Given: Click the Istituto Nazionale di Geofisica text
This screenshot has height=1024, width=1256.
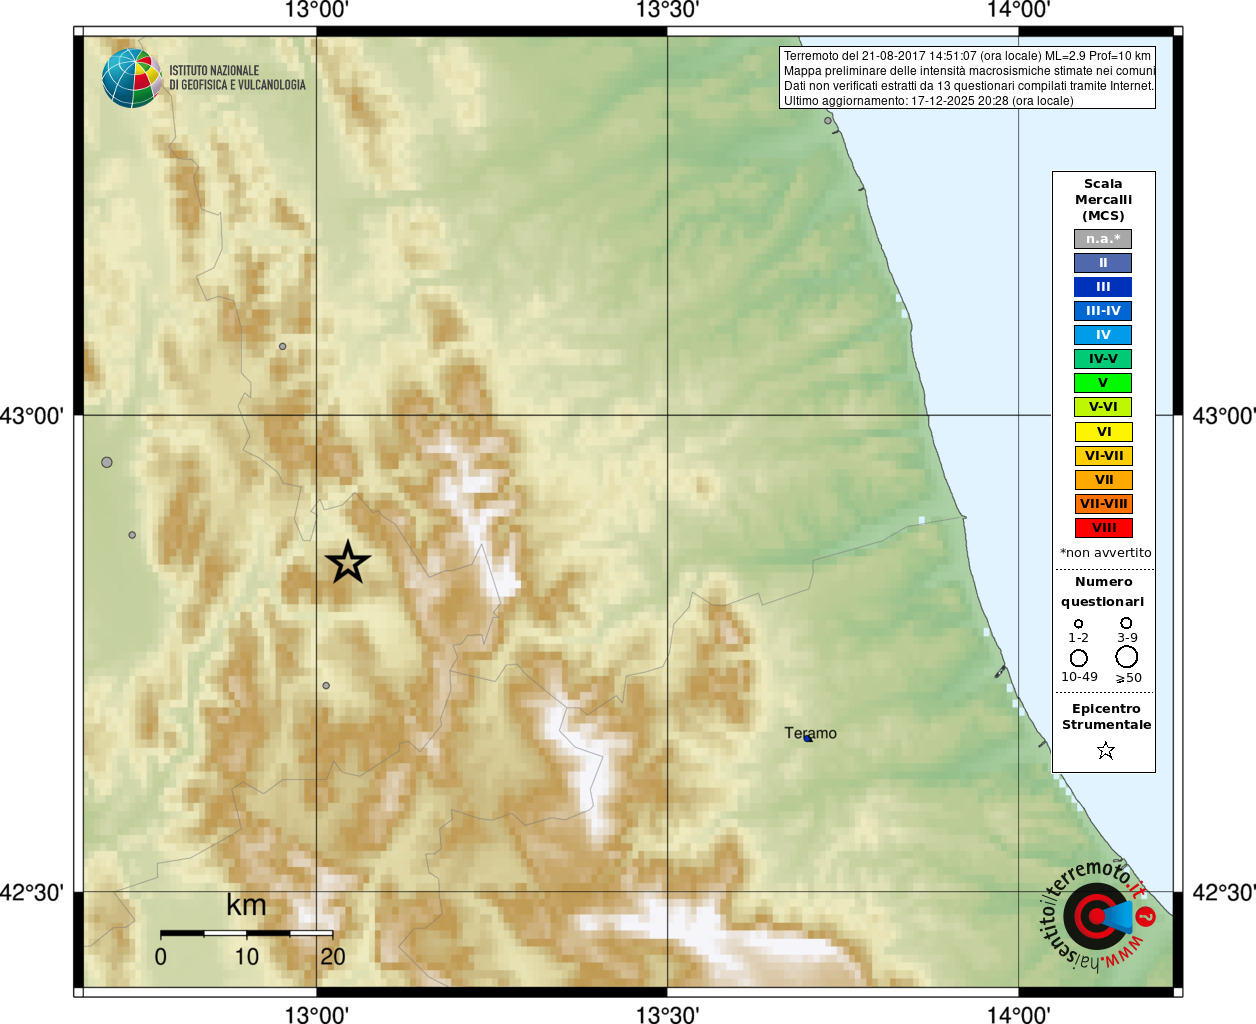Looking at the screenshot, I should click(237, 78).
